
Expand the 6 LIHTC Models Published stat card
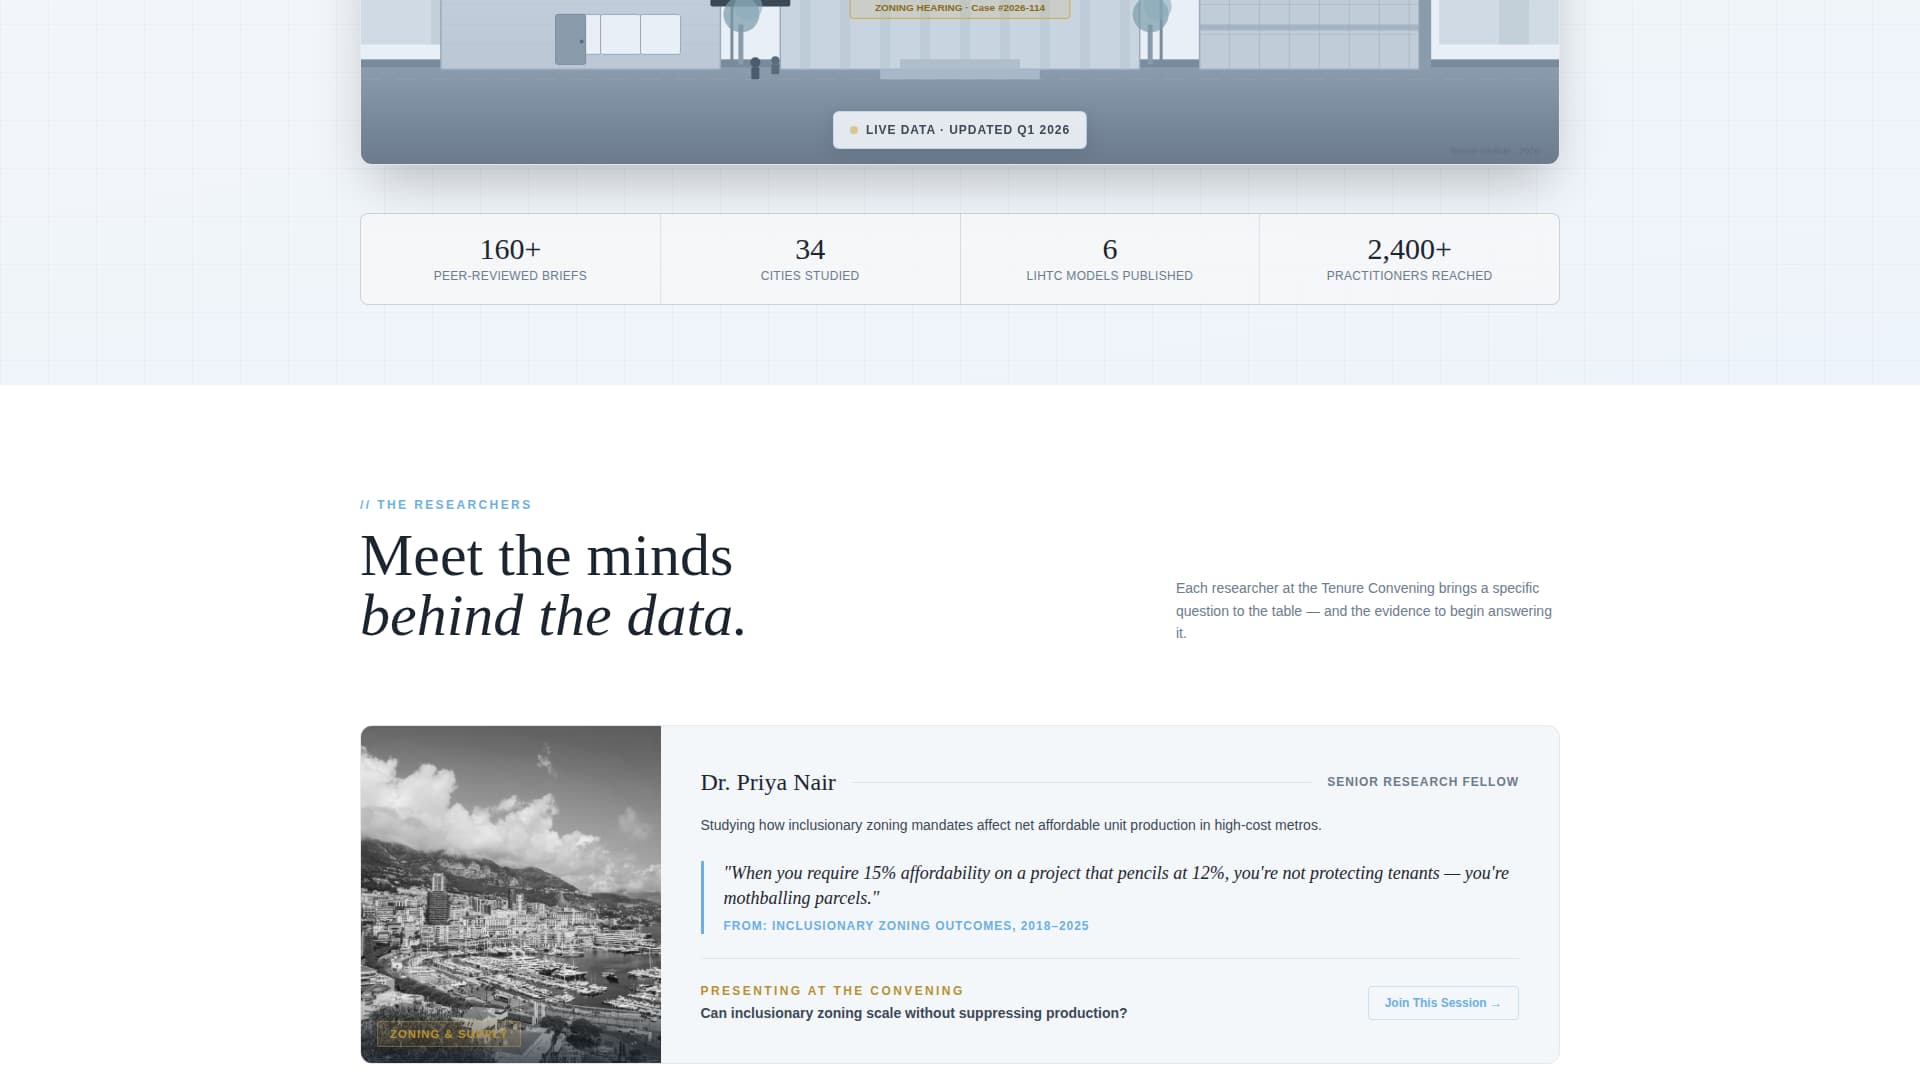click(1109, 258)
